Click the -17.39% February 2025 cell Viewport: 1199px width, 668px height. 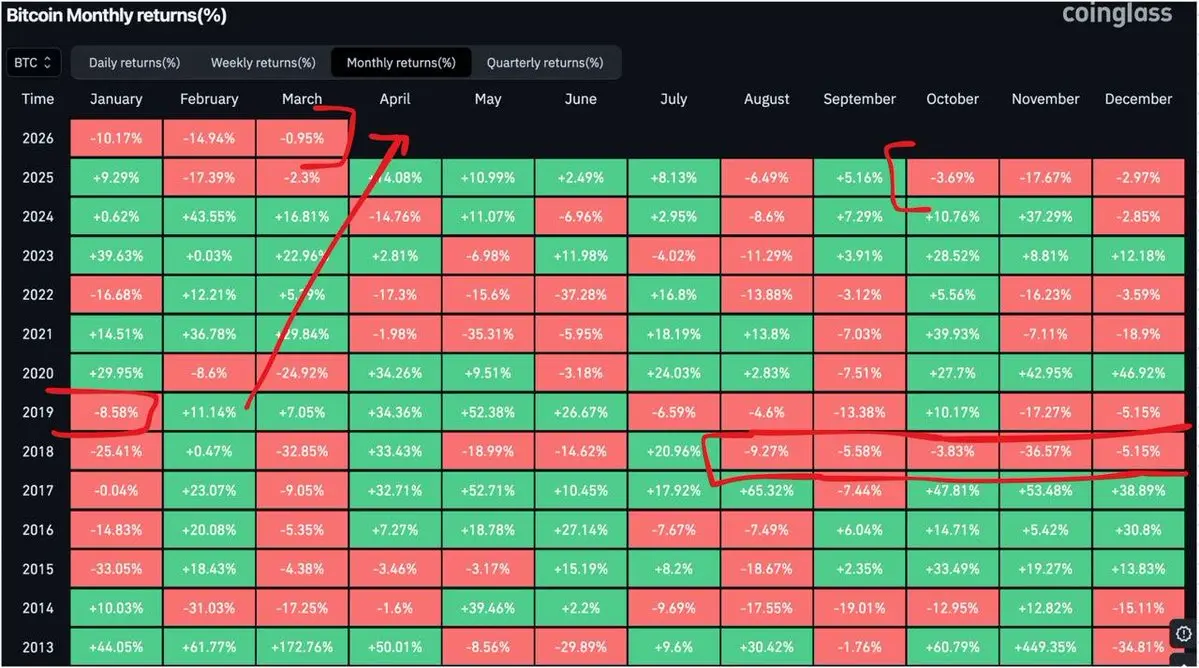[x=209, y=177]
